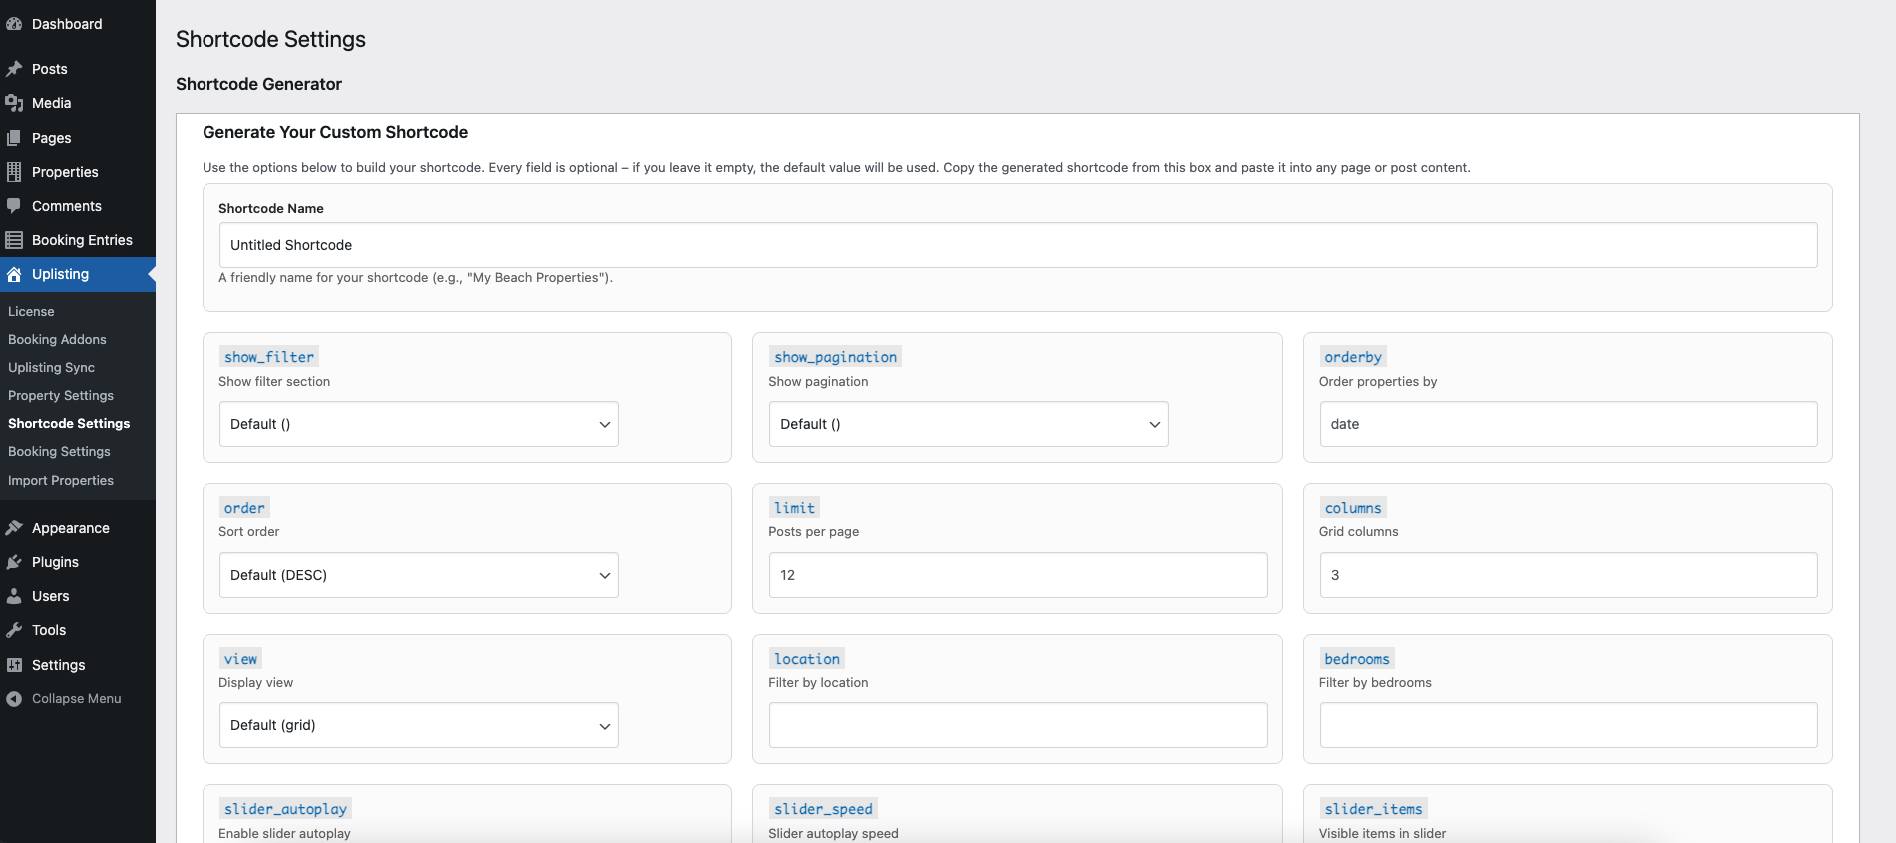Screen dimensions: 1896x843
Task: Click the Comments speech bubble icon
Action: pyautogui.click(x=14, y=206)
